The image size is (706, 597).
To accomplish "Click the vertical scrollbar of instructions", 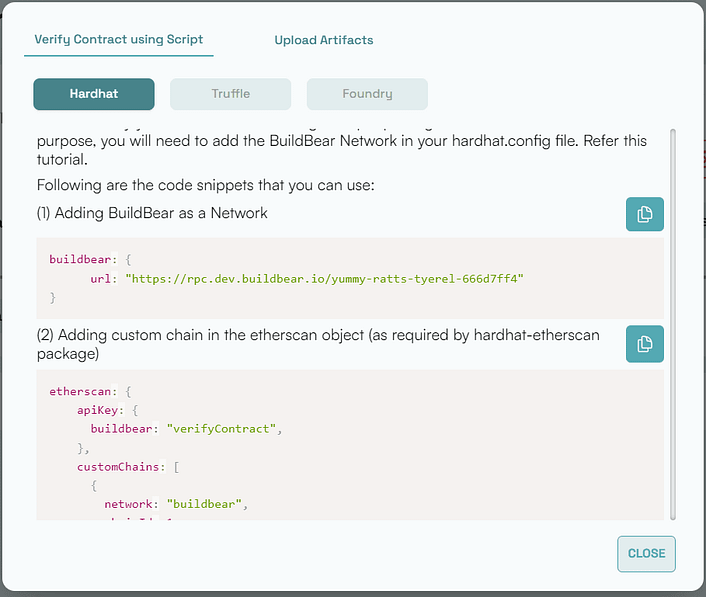I will coord(673,324).
